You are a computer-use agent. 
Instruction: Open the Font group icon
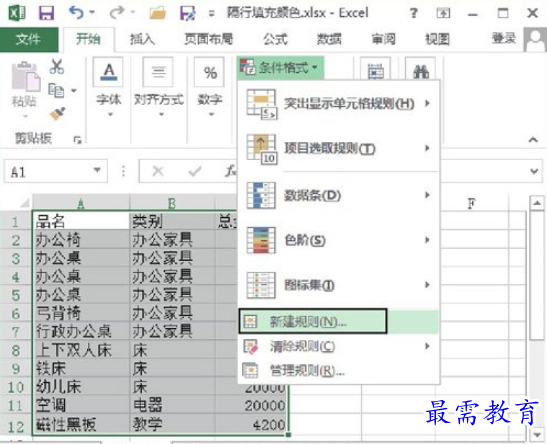coord(108,72)
